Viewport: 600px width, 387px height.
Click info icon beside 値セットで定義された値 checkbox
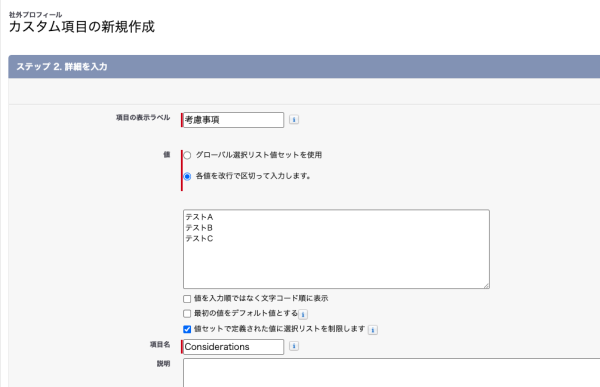click(373, 330)
